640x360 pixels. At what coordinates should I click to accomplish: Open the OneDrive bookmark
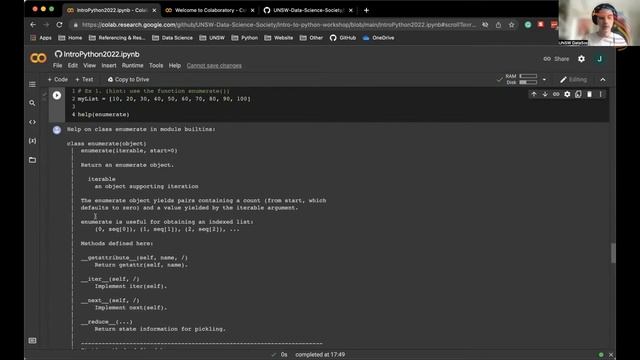tap(378, 38)
